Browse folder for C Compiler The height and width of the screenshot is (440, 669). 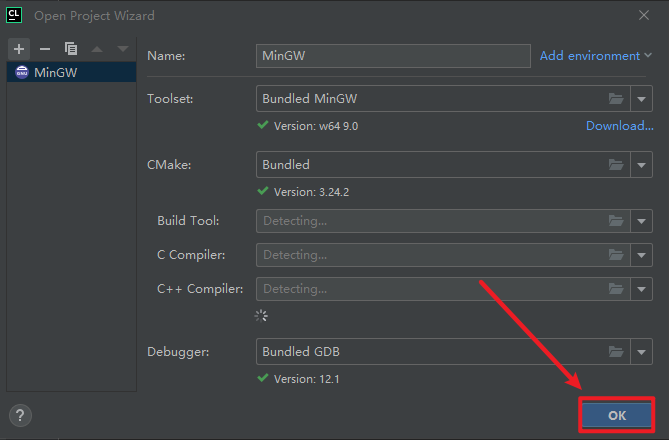tap(616, 255)
